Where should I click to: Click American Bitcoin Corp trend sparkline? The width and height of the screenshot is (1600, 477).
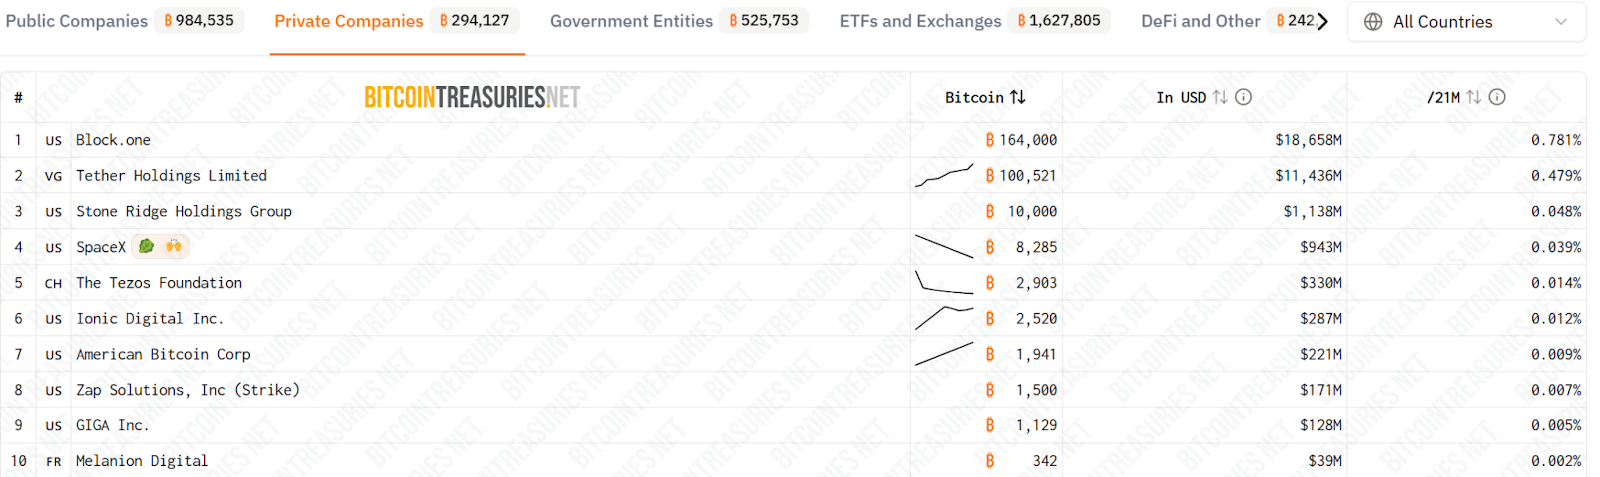(944, 354)
